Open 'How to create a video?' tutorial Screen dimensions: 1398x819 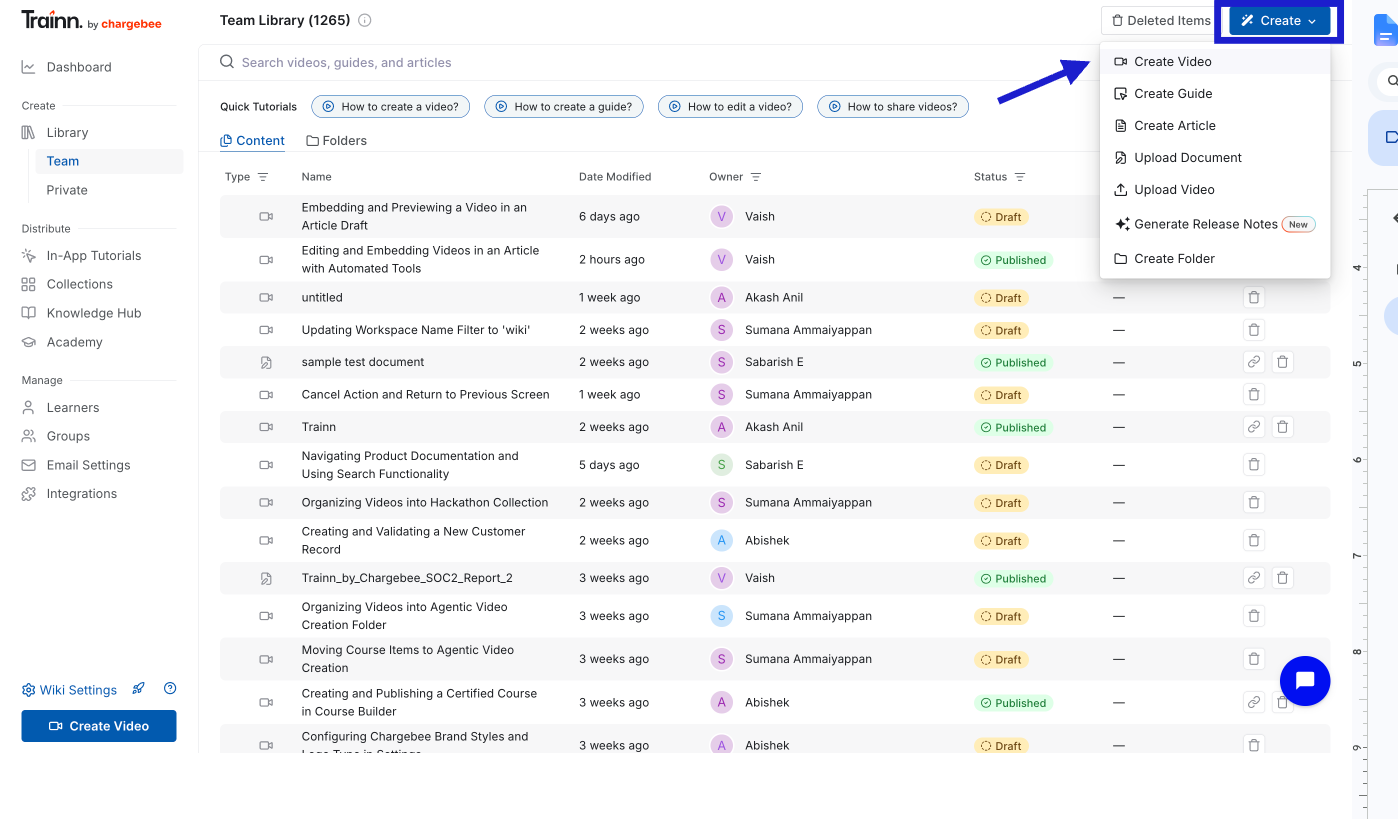(x=391, y=106)
